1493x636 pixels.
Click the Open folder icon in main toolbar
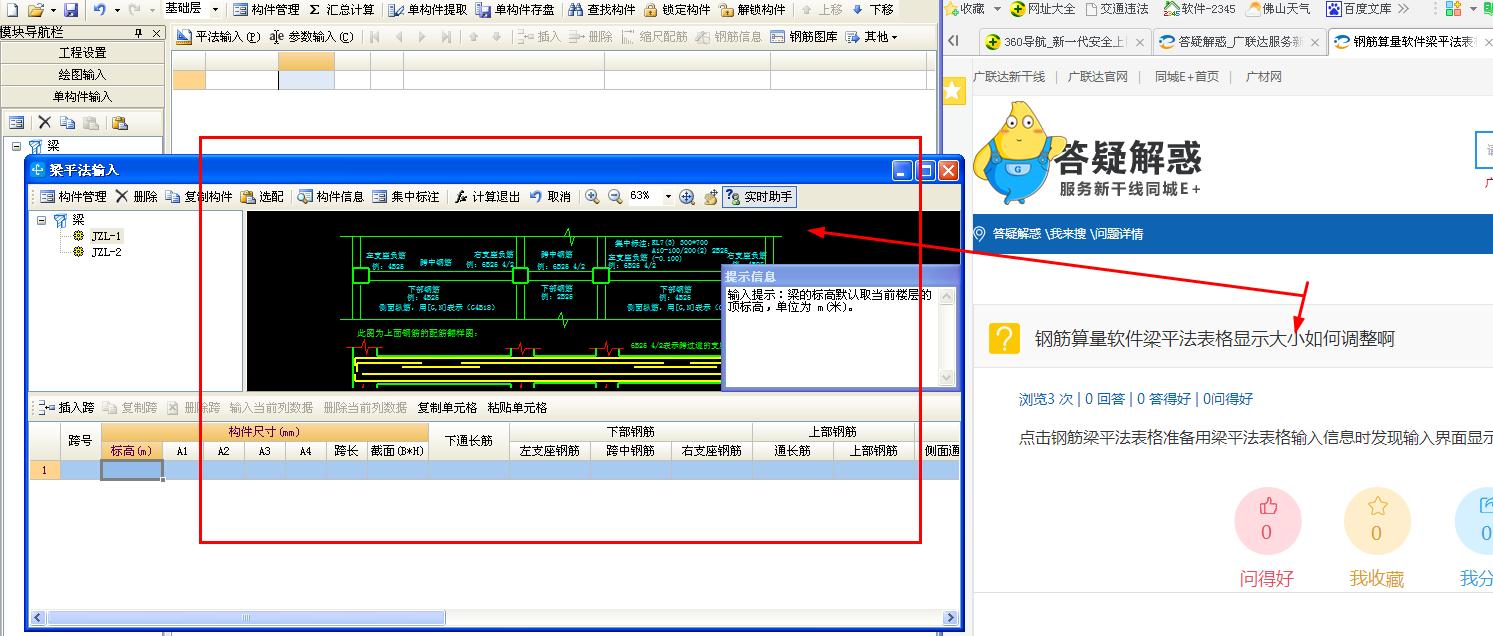click(35, 9)
